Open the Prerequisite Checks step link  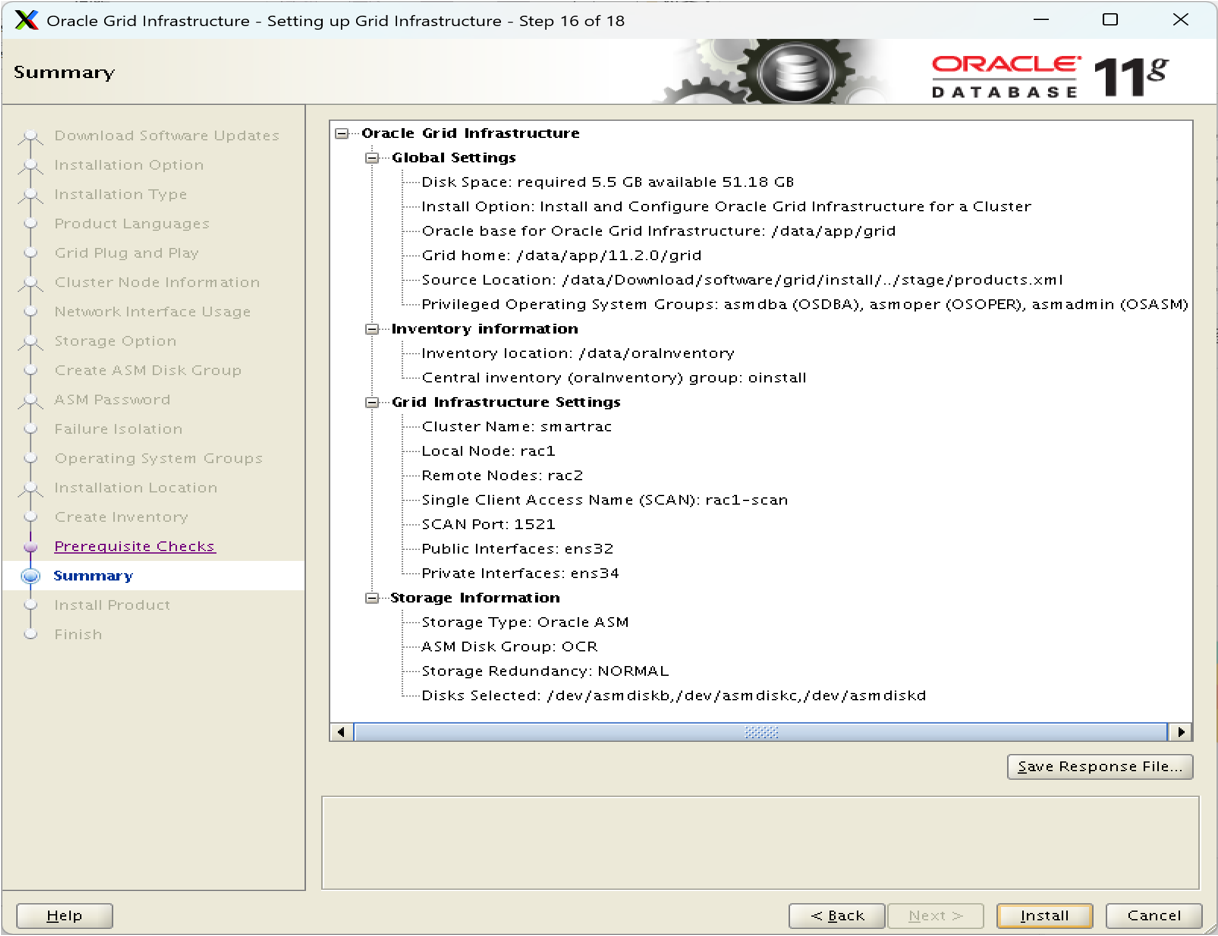pyautogui.click(x=135, y=546)
